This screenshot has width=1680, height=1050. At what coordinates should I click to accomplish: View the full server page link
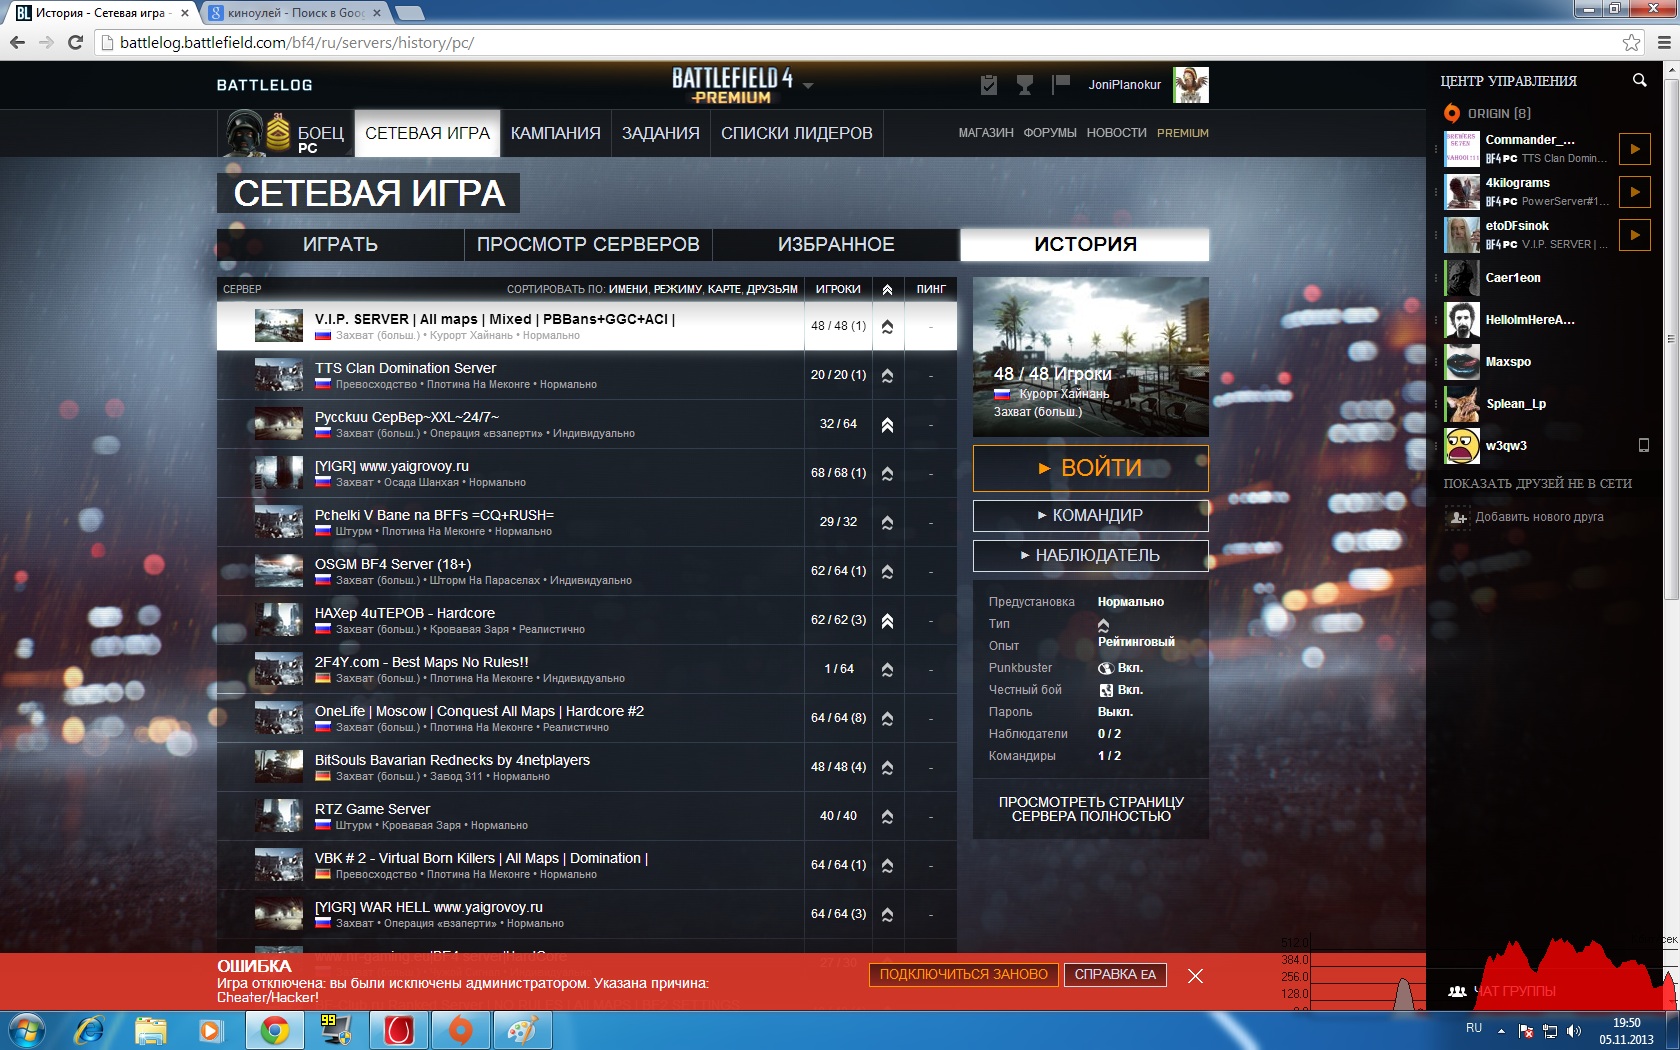pos(1091,809)
